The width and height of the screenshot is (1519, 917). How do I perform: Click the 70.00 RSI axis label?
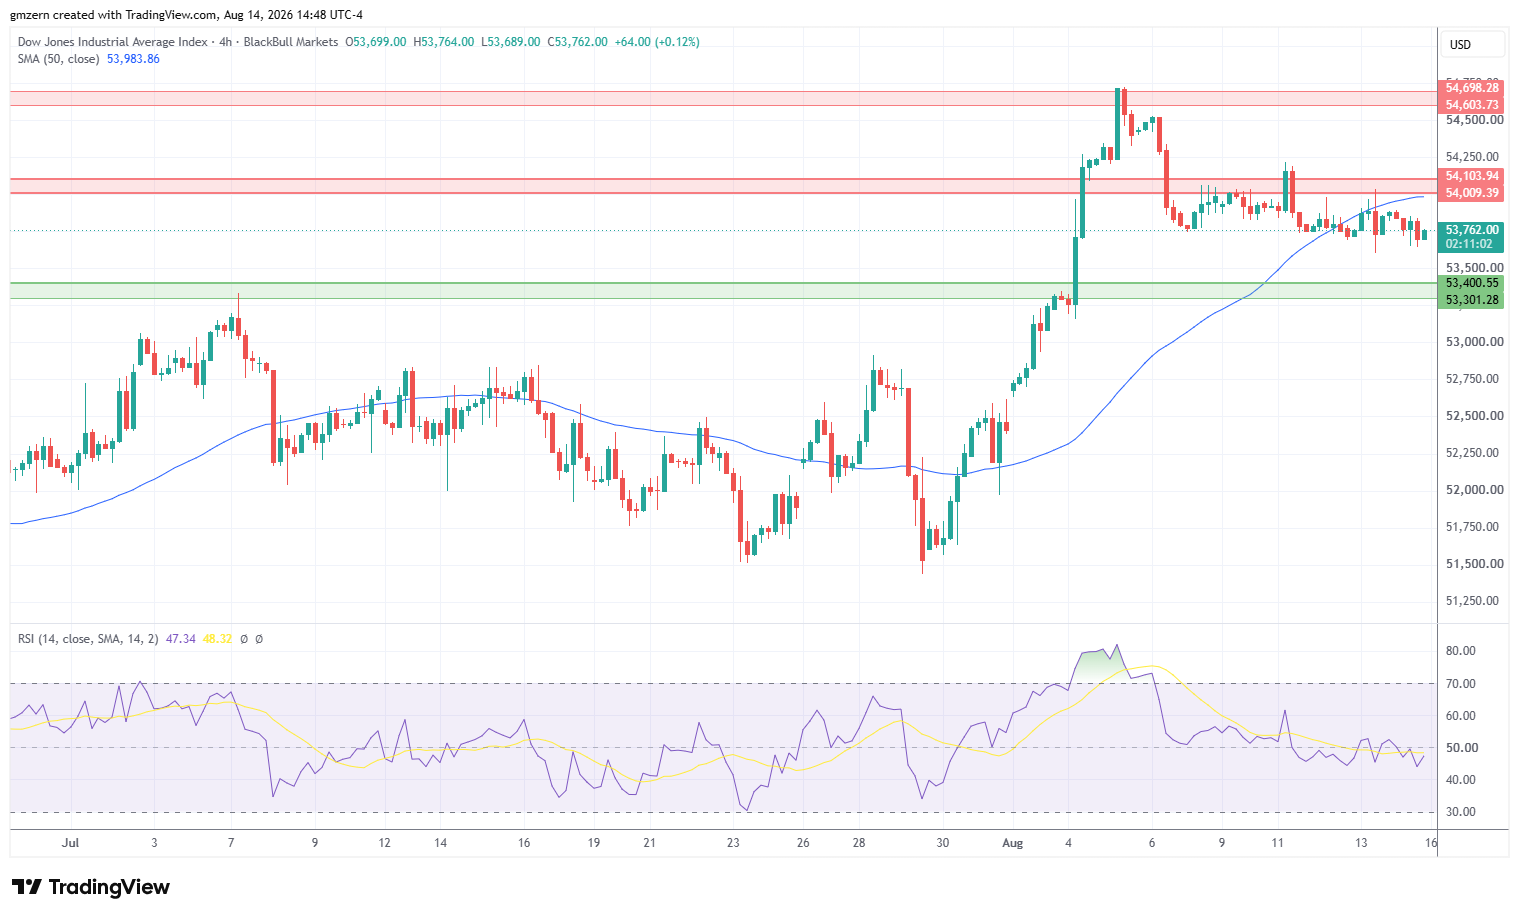point(1461,684)
